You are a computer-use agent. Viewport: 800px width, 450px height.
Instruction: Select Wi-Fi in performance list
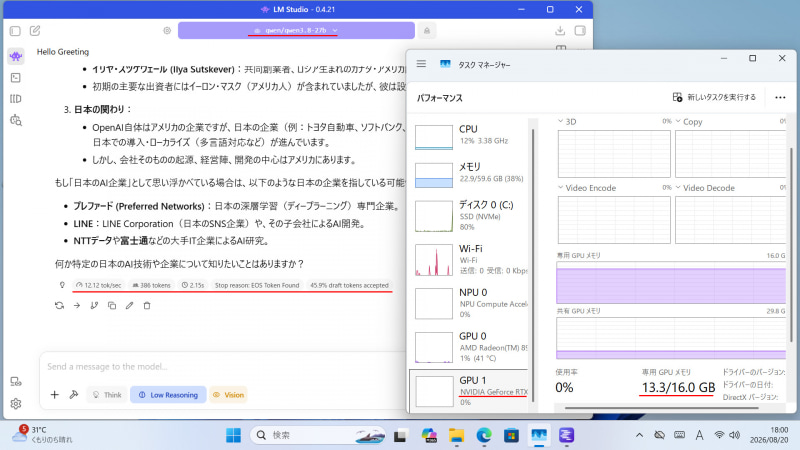469,260
